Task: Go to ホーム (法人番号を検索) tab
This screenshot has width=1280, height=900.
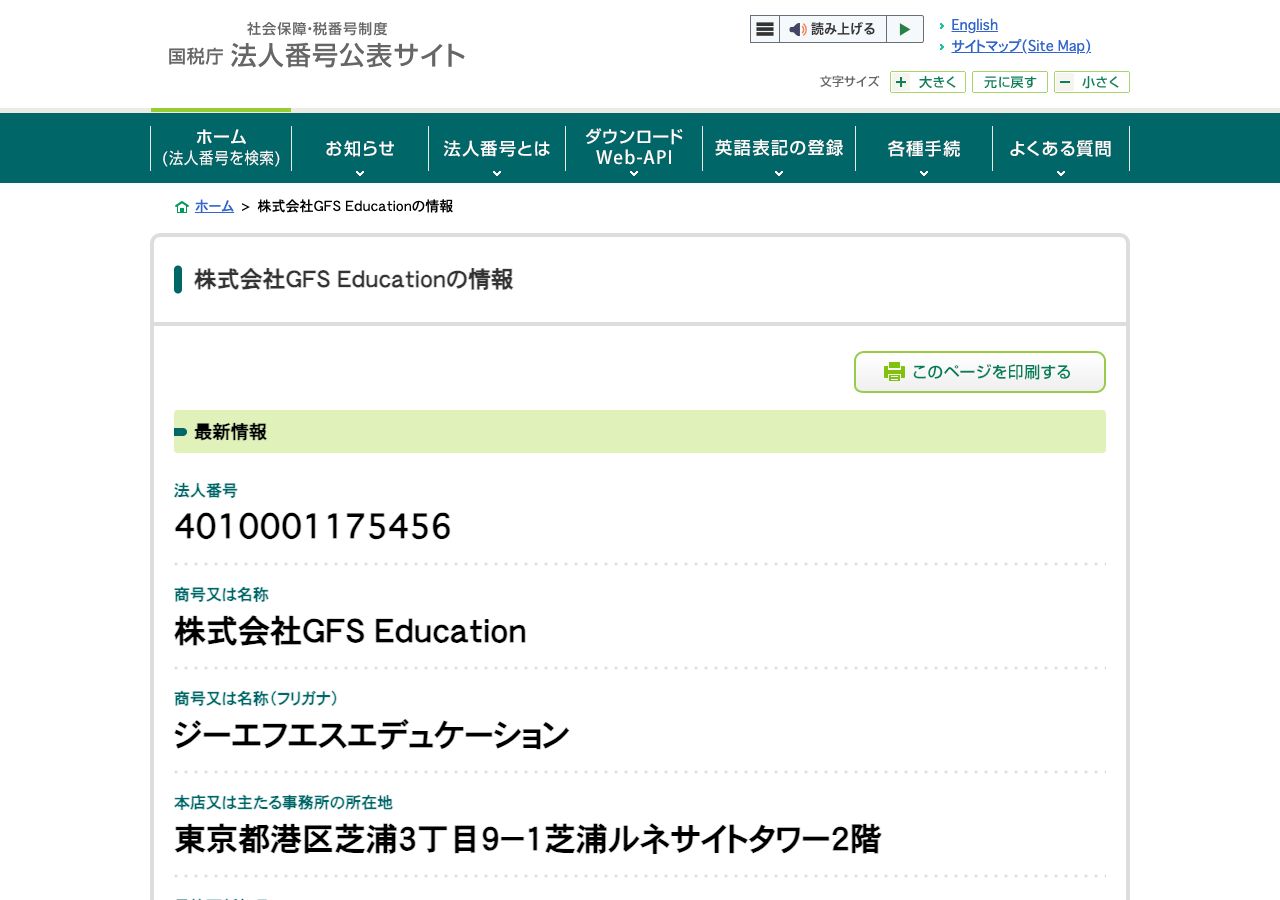Action: pyautogui.click(x=221, y=147)
